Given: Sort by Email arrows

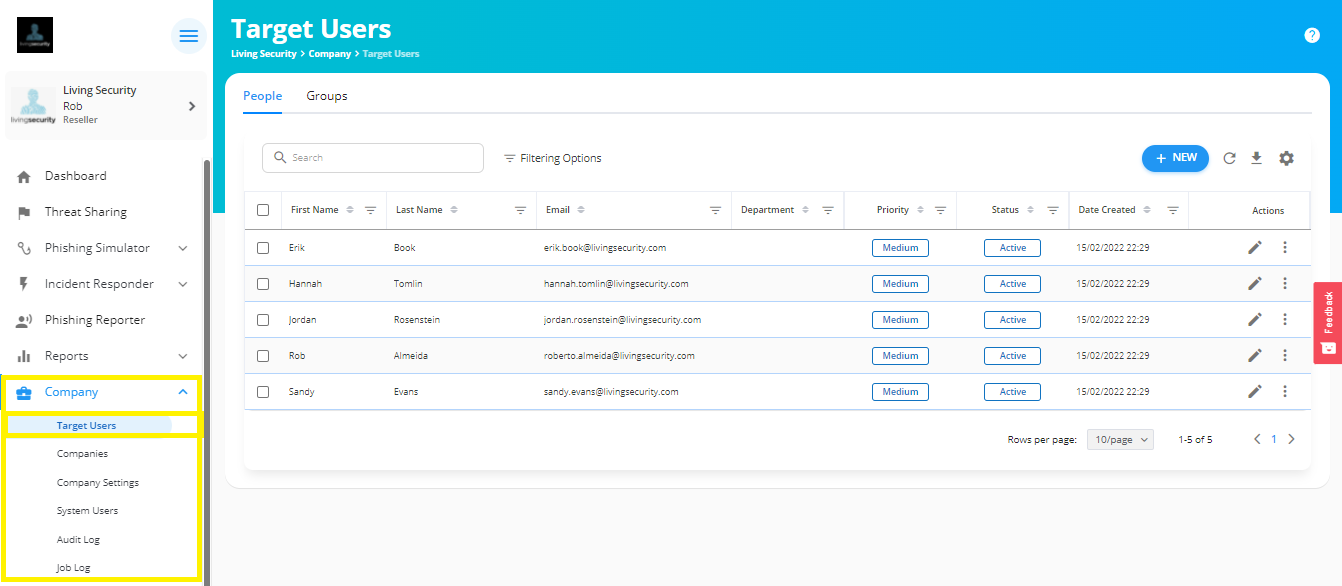Looking at the screenshot, I should 581,211.
